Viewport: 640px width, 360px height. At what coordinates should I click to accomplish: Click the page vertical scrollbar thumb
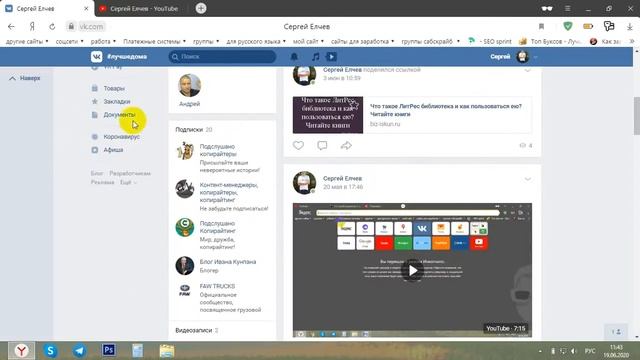click(x=636, y=116)
